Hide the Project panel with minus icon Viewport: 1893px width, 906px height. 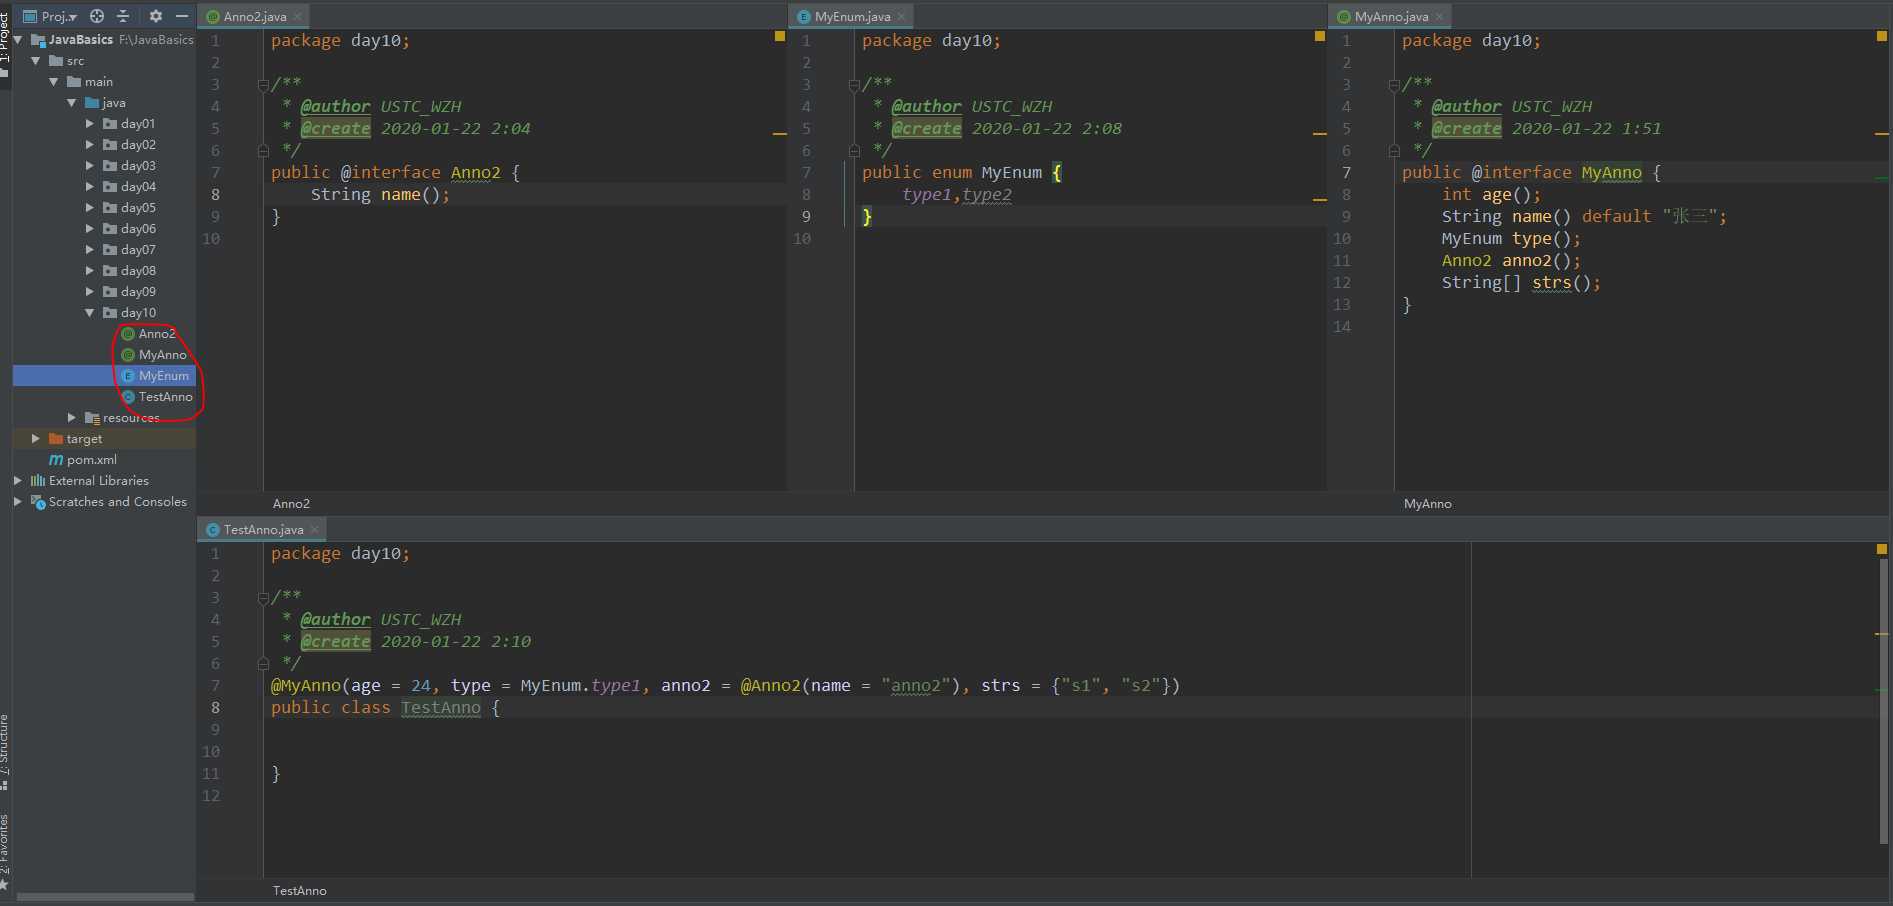tap(181, 16)
